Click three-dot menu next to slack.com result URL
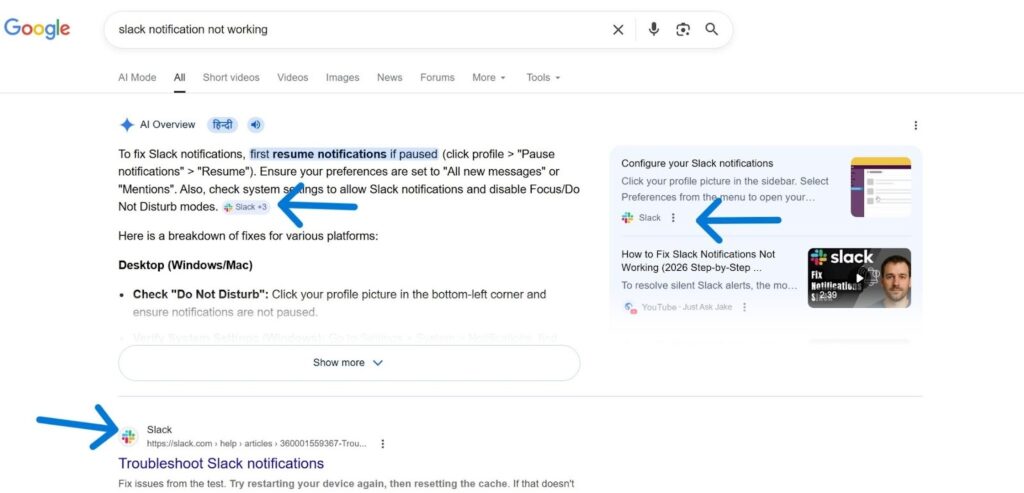Screen dimensions: 1024x493 click(x=383, y=444)
